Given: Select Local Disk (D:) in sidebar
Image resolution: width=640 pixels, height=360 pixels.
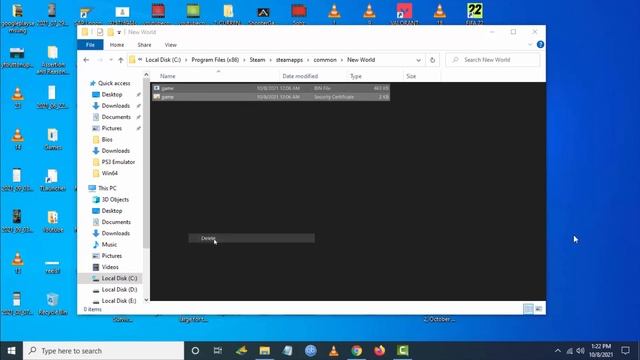Looking at the screenshot, I should pos(119,289).
